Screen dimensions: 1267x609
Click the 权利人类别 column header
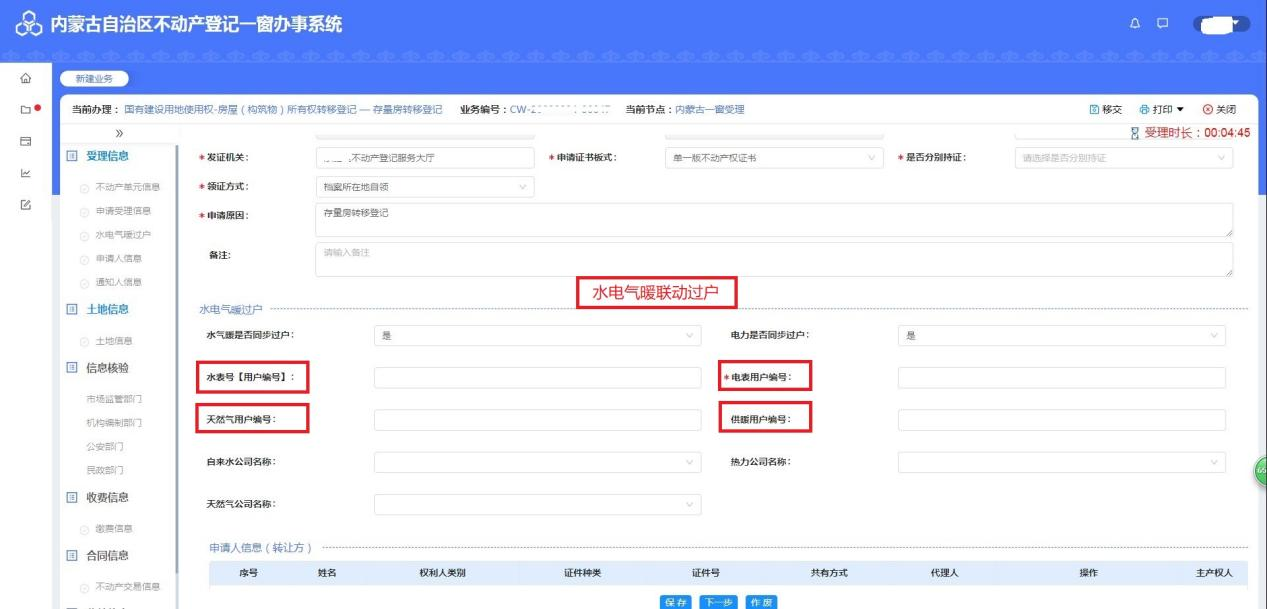click(x=442, y=573)
